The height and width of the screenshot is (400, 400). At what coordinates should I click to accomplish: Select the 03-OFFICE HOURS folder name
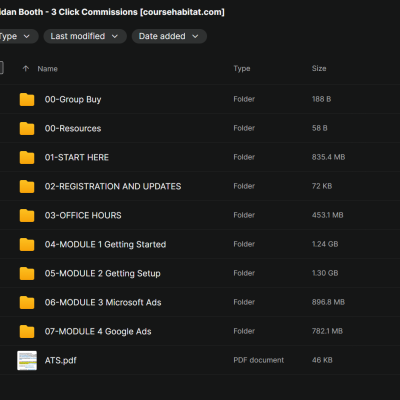(83, 215)
